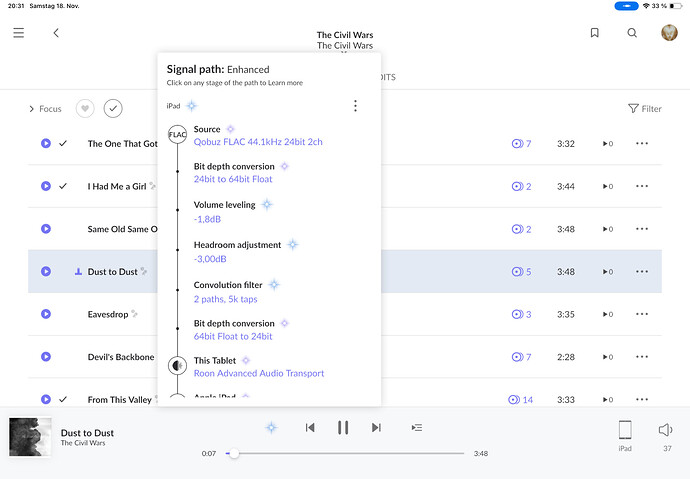
Task: Show 3 versions of Eavesdrop
Action: coord(521,314)
